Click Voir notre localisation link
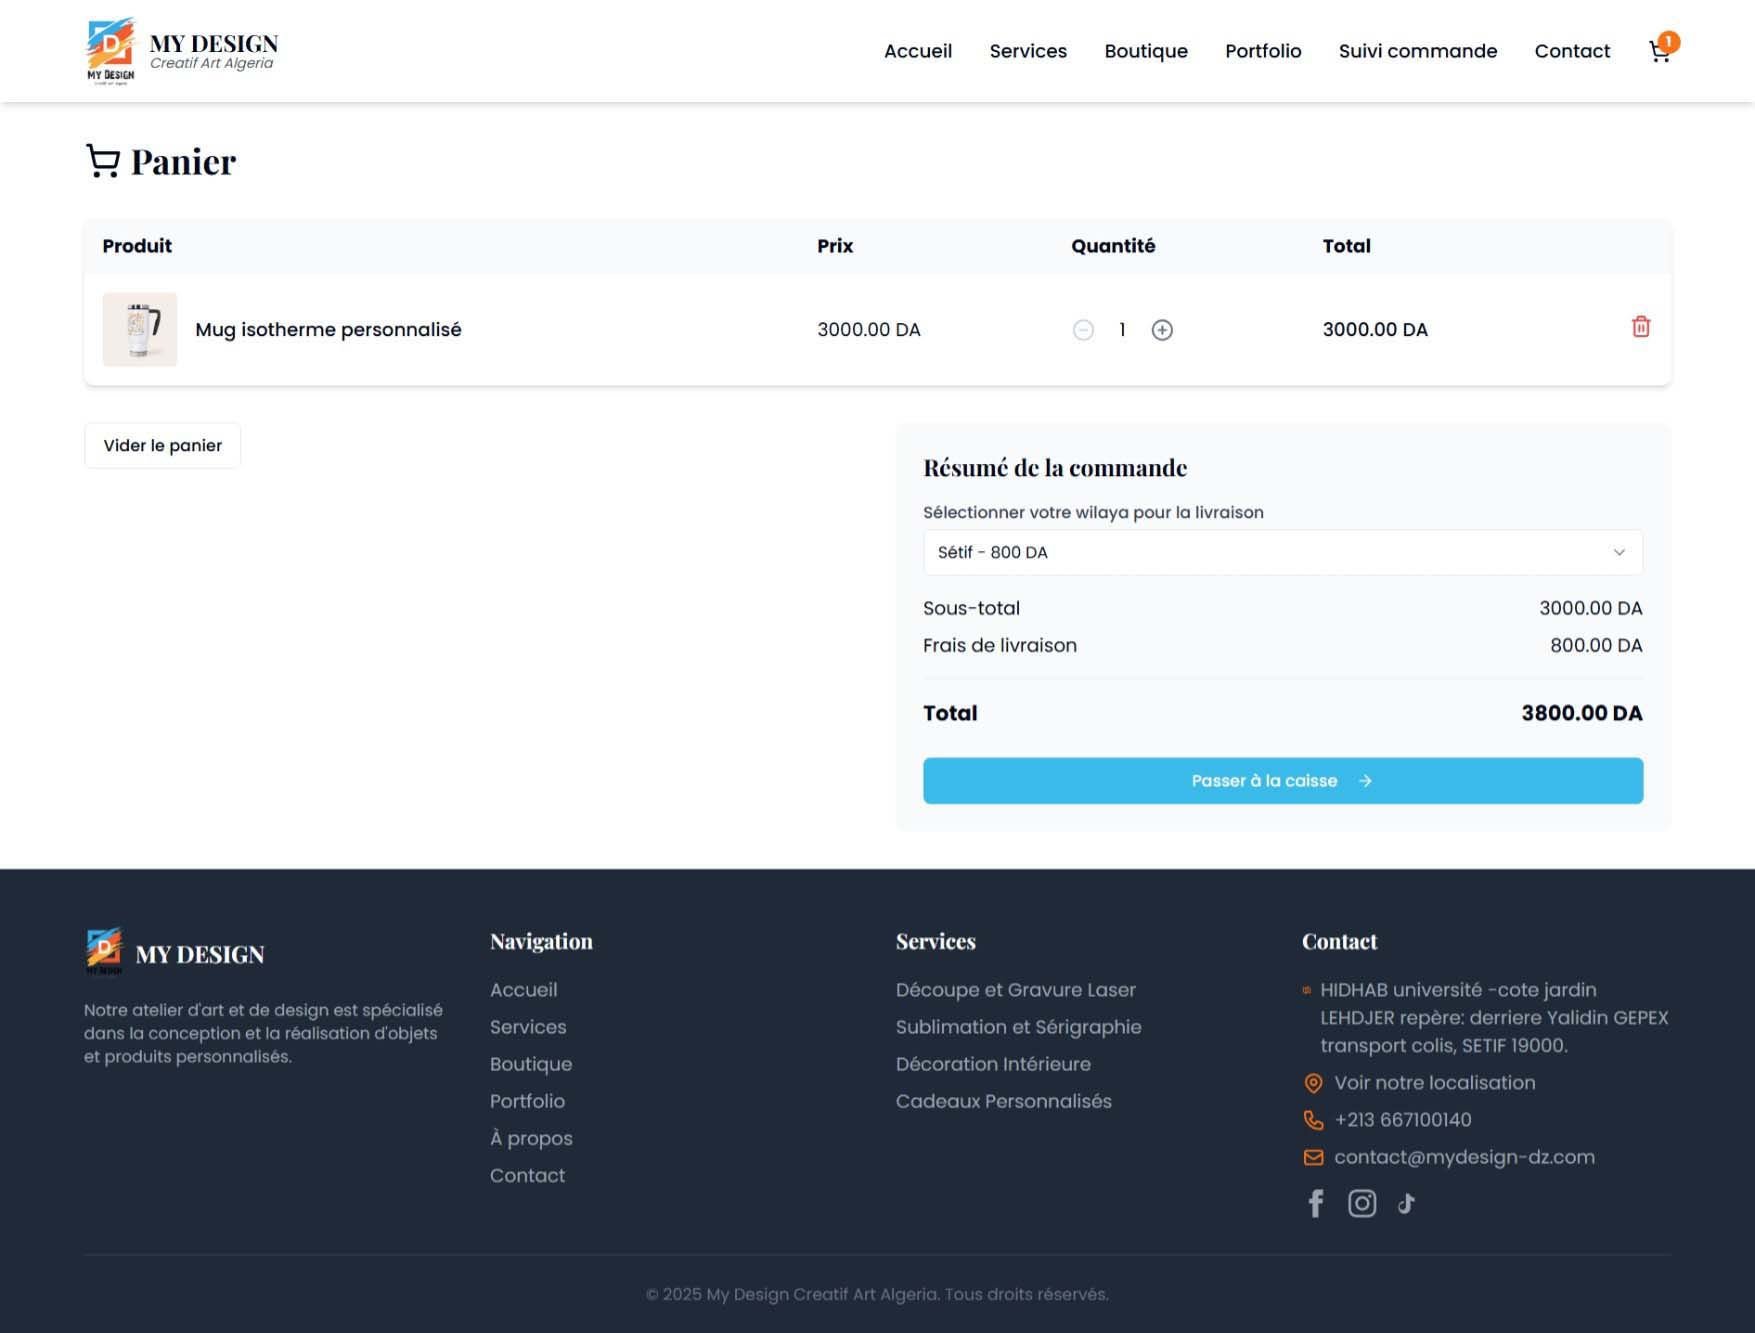Screen dimensions: 1755x1333 tap(1434, 1082)
